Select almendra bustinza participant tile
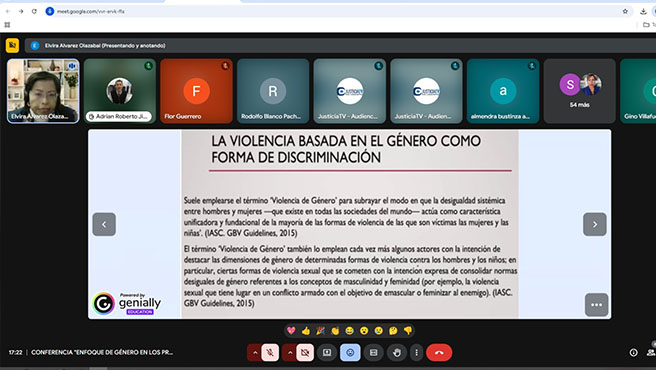 pyautogui.click(x=503, y=91)
